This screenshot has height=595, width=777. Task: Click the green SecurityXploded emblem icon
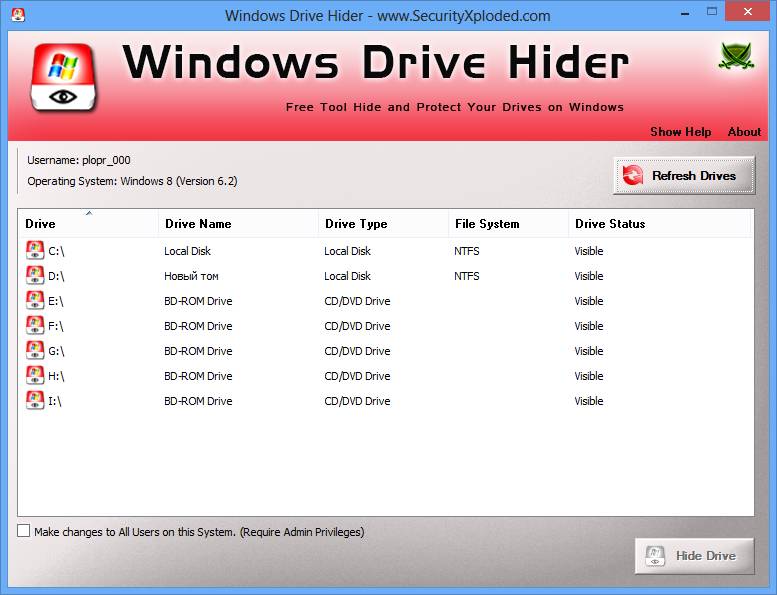click(x=736, y=55)
